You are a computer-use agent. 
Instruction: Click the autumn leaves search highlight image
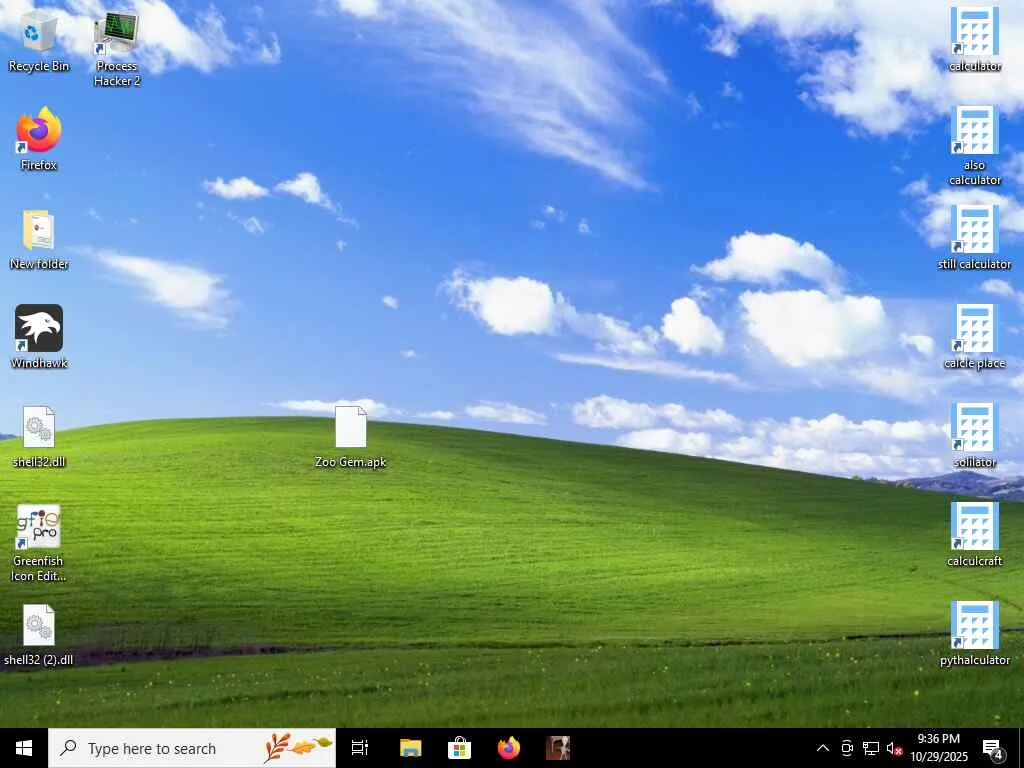298,748
